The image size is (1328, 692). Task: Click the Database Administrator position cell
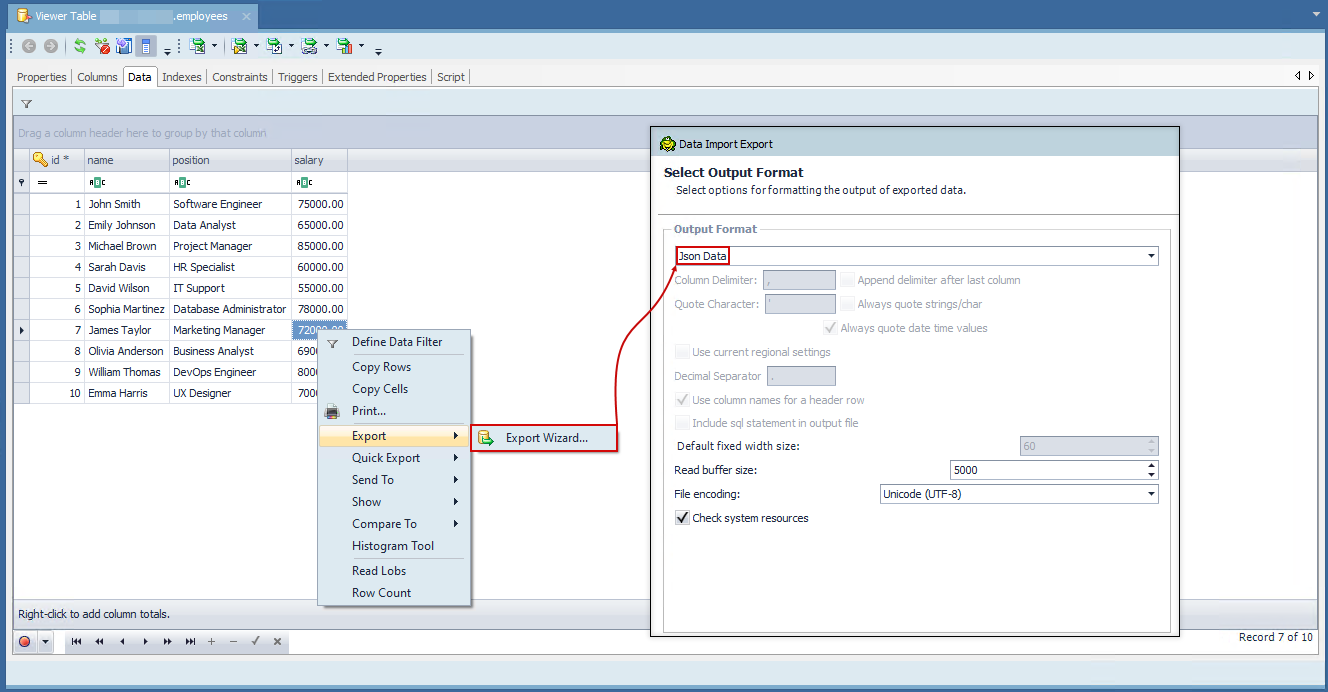pos(229,309)
